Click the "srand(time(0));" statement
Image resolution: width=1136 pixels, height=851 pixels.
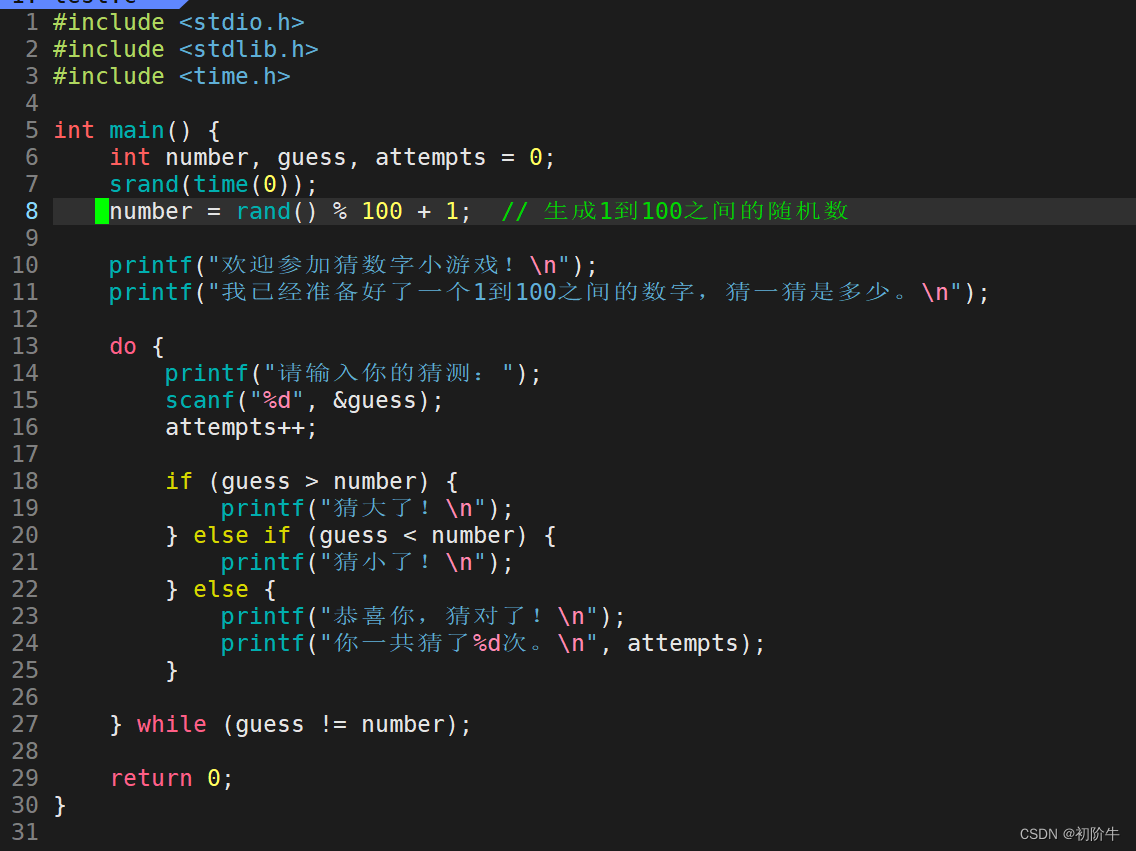213,184
